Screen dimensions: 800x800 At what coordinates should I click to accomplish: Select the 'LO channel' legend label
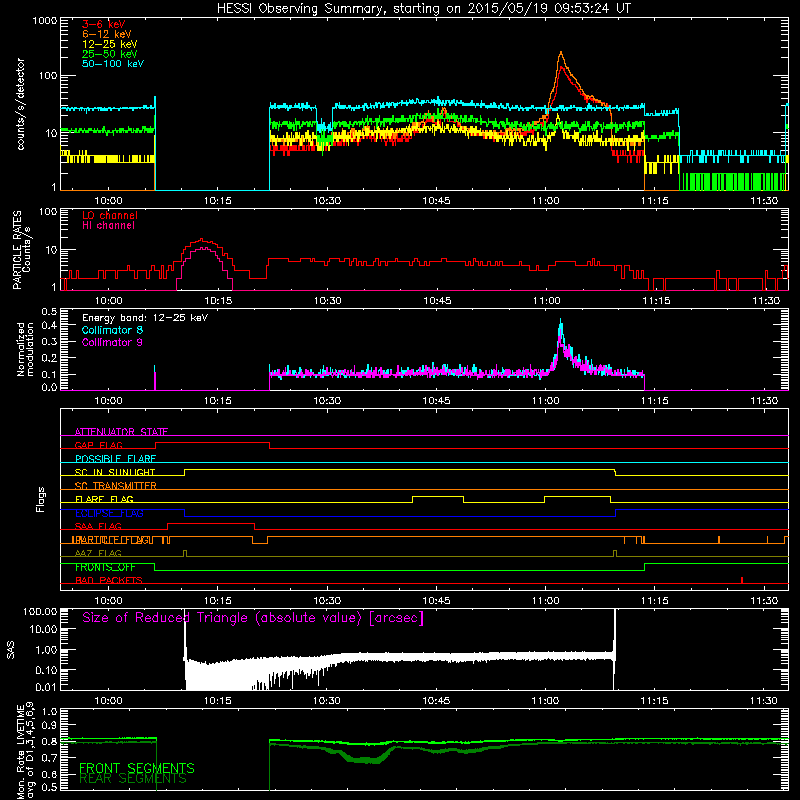tap(110, 215)
